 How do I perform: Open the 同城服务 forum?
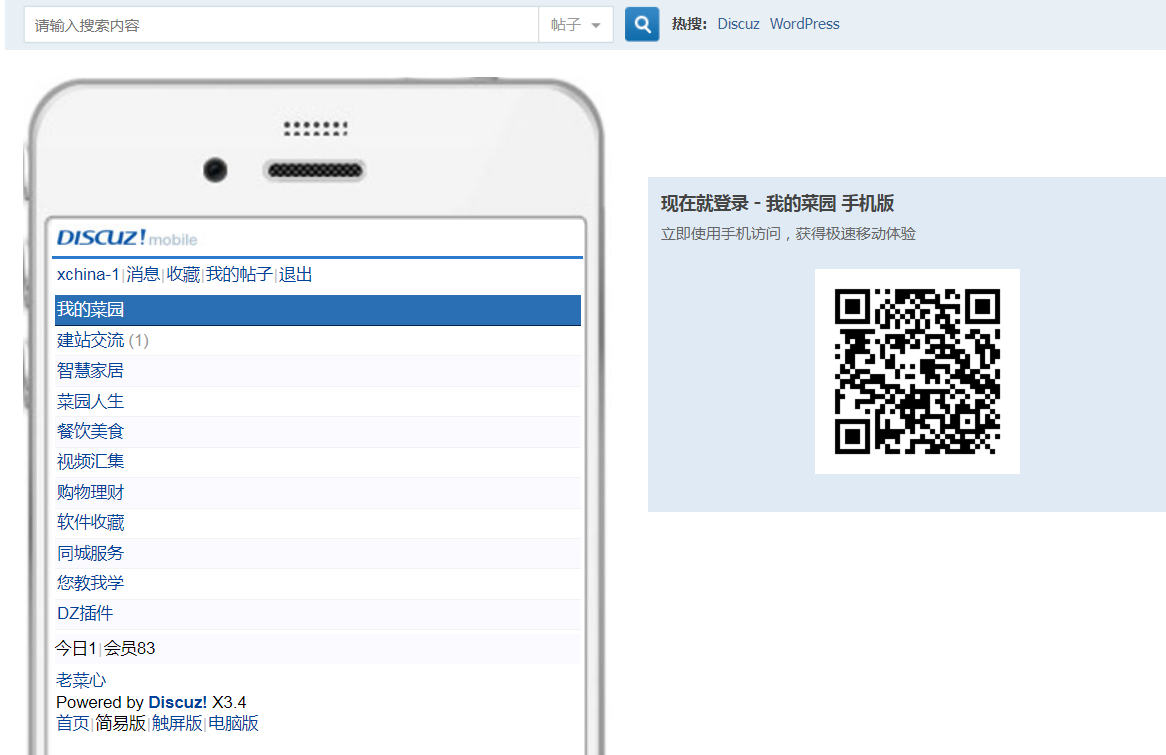tap(90, 553)
